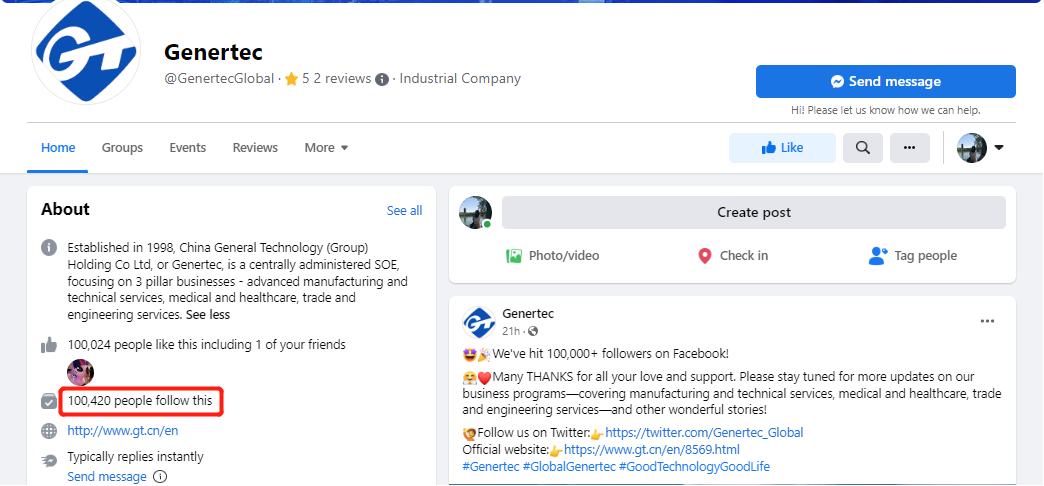
Task: Choose Tag people option
Action: 913,256
